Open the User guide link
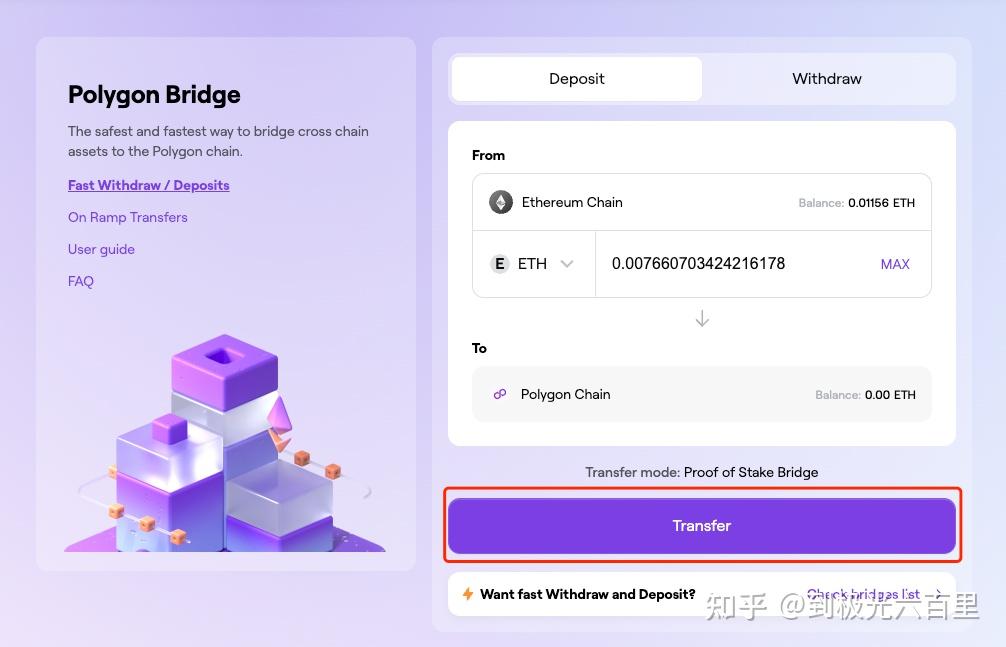The width and height of the screenshot is (1006, 647). (101, 249)
